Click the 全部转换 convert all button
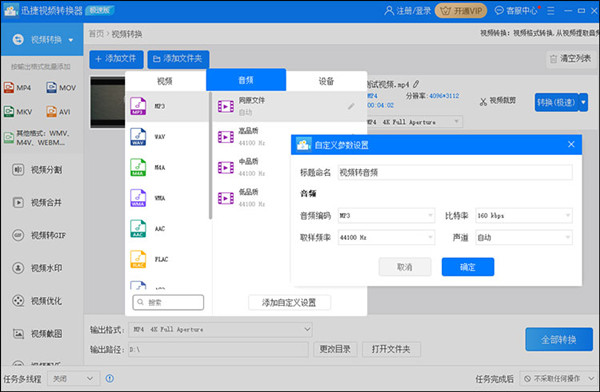Viewport: 600px width, 392px height. pos(559,340)
